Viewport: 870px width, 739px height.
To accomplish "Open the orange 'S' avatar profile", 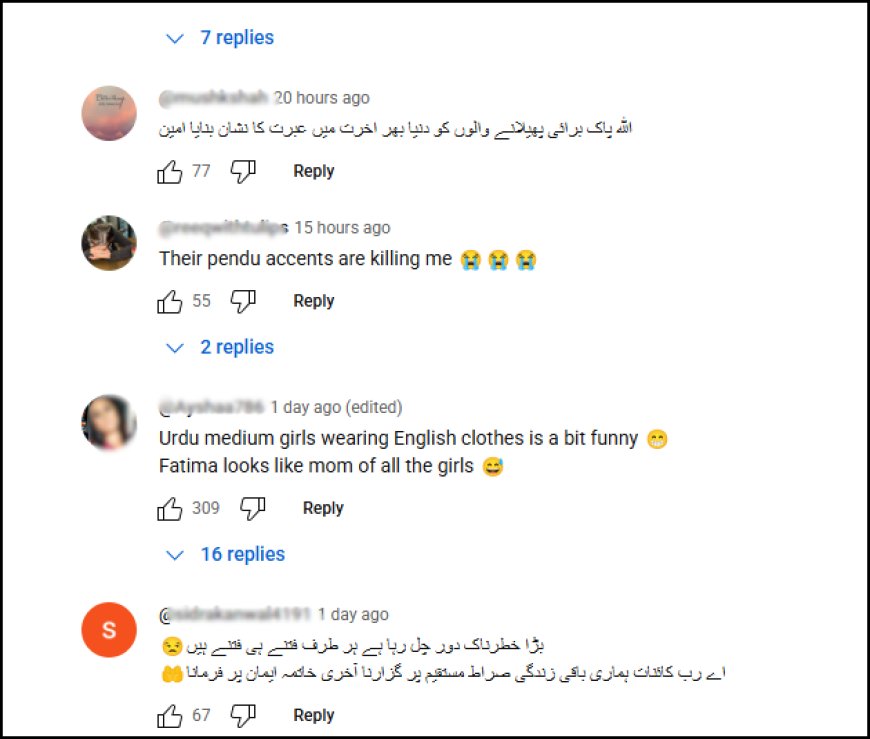I will [109, 630].
